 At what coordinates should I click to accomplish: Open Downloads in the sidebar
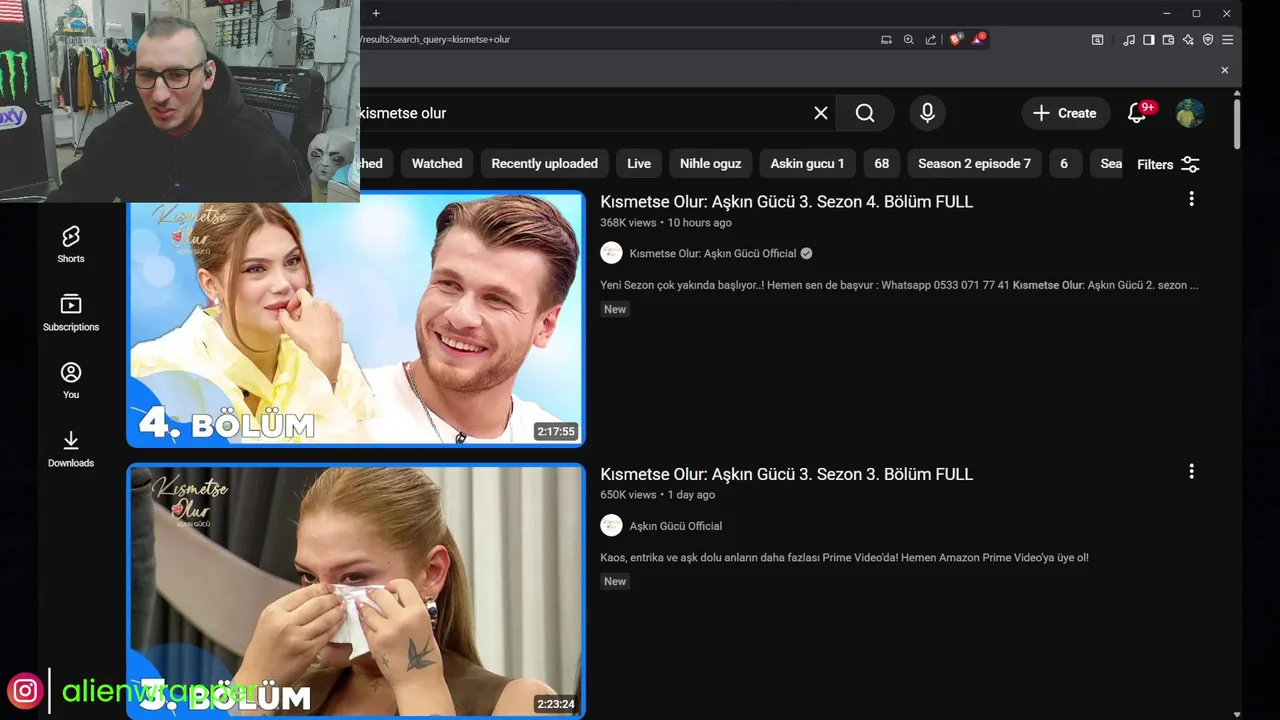(x=71, y=448)
